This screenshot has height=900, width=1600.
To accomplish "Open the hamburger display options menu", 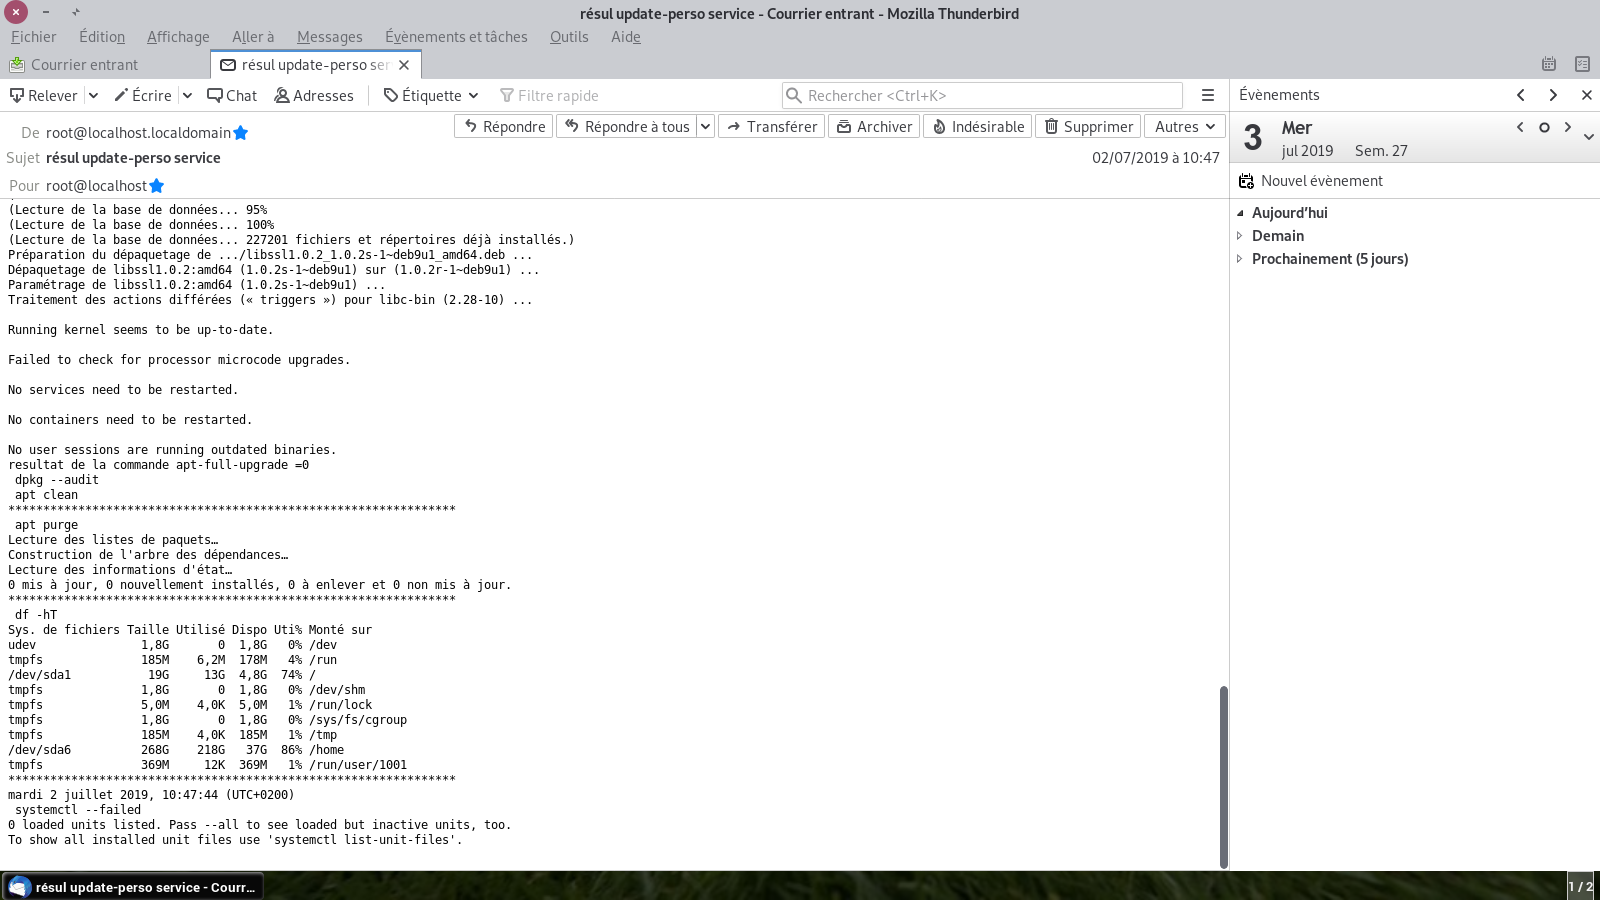I will pyautogui.click(x=1208, y=95).
